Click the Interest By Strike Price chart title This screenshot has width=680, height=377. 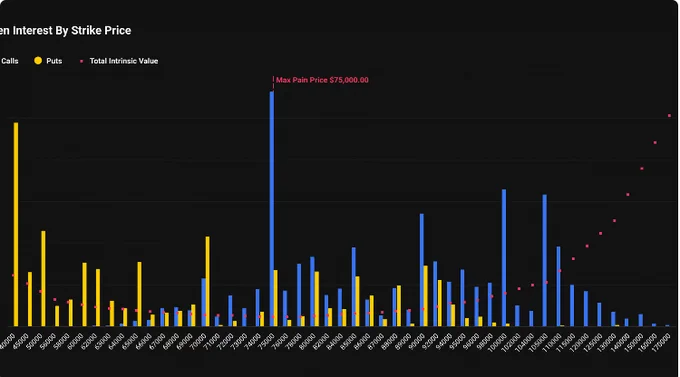[x=65, y=30]
